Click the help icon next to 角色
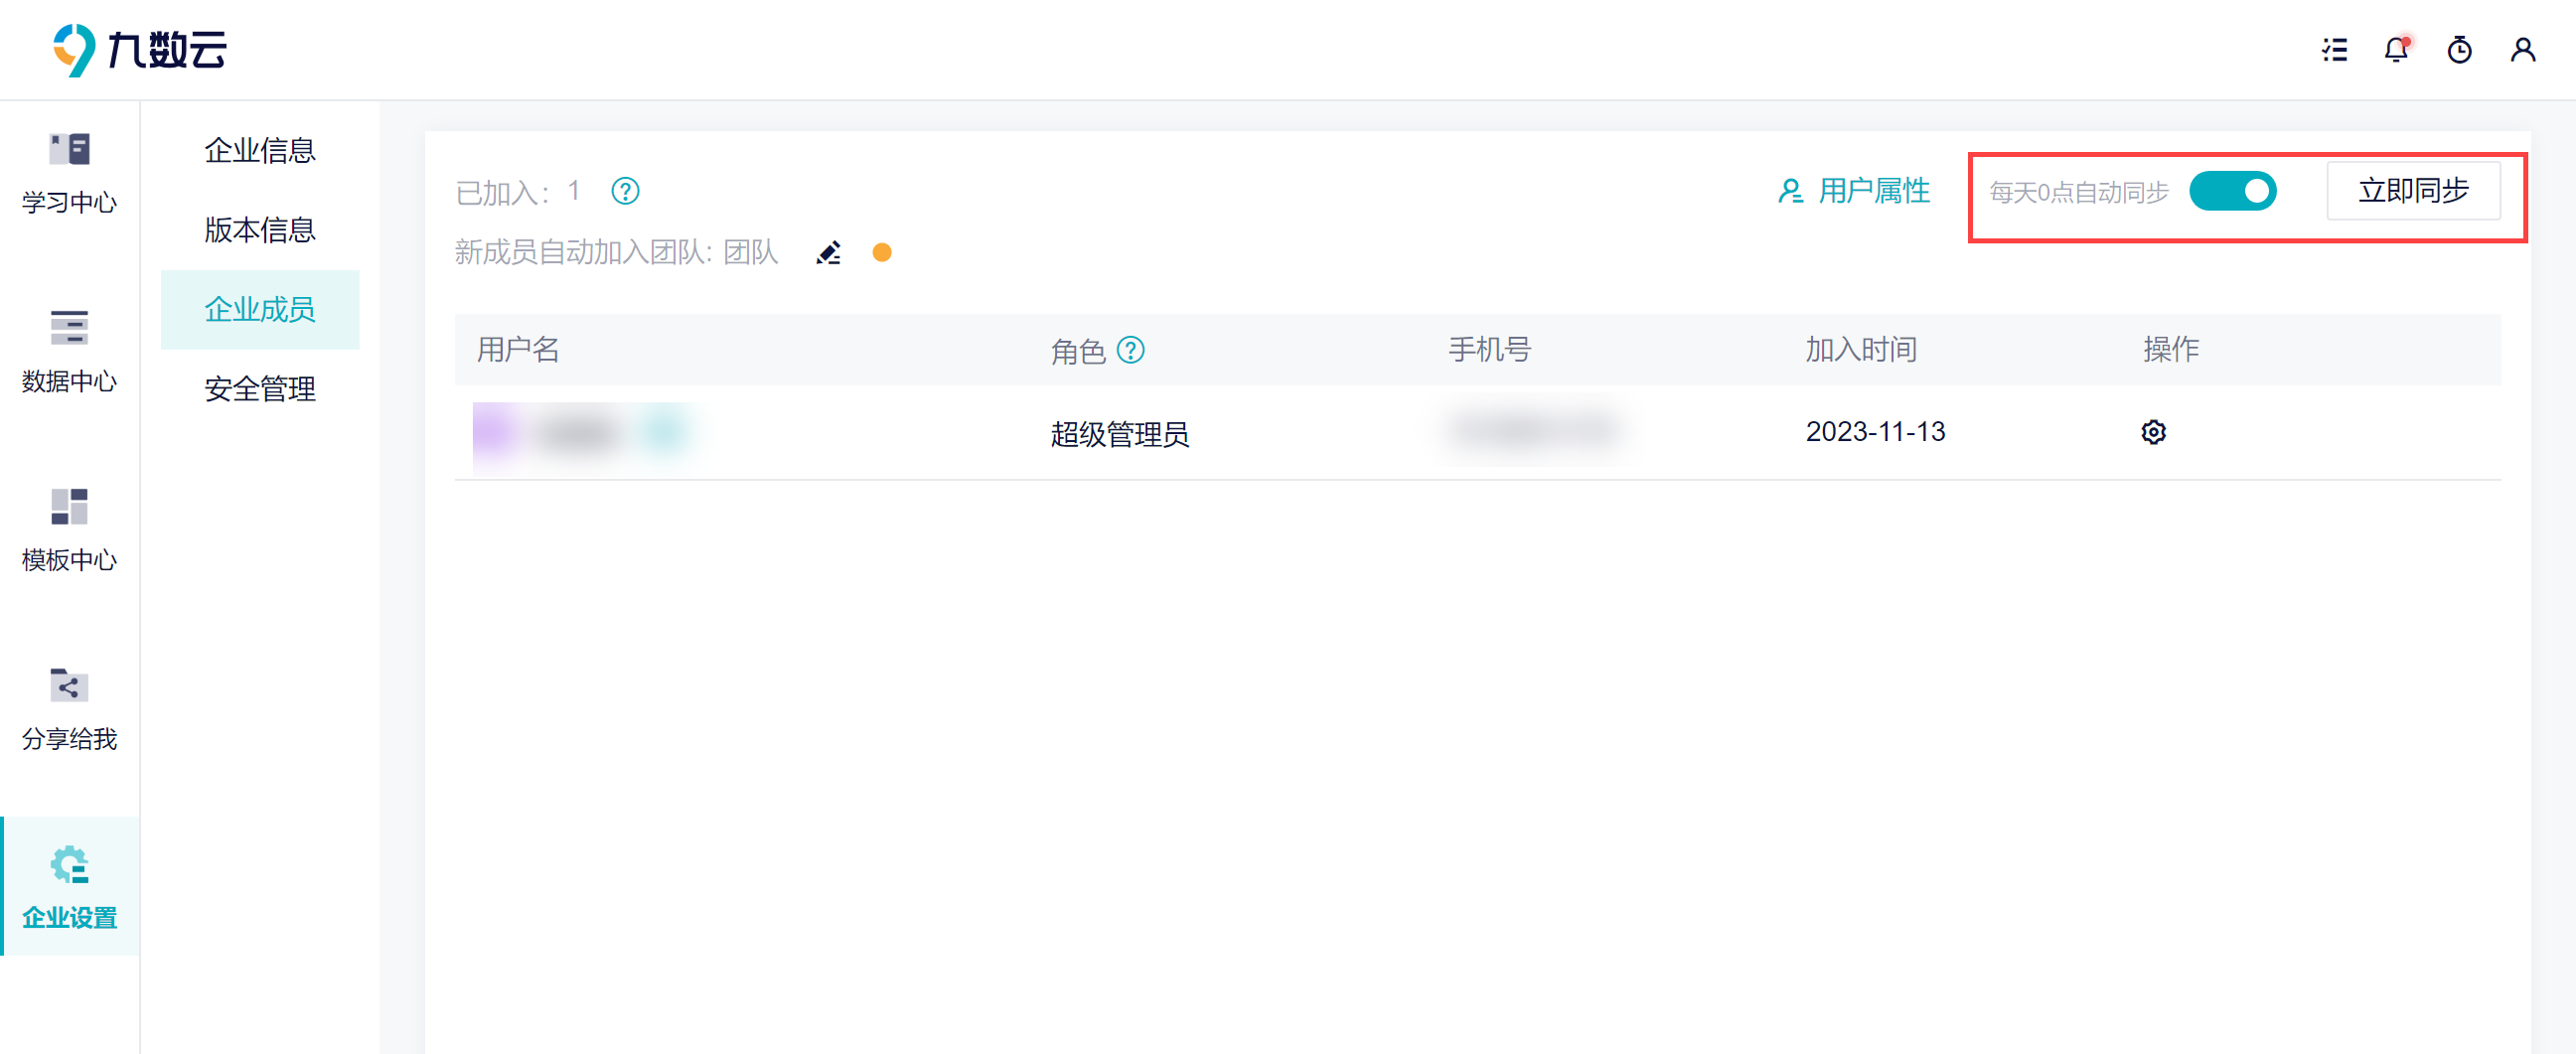 (x=1130, y=350)
